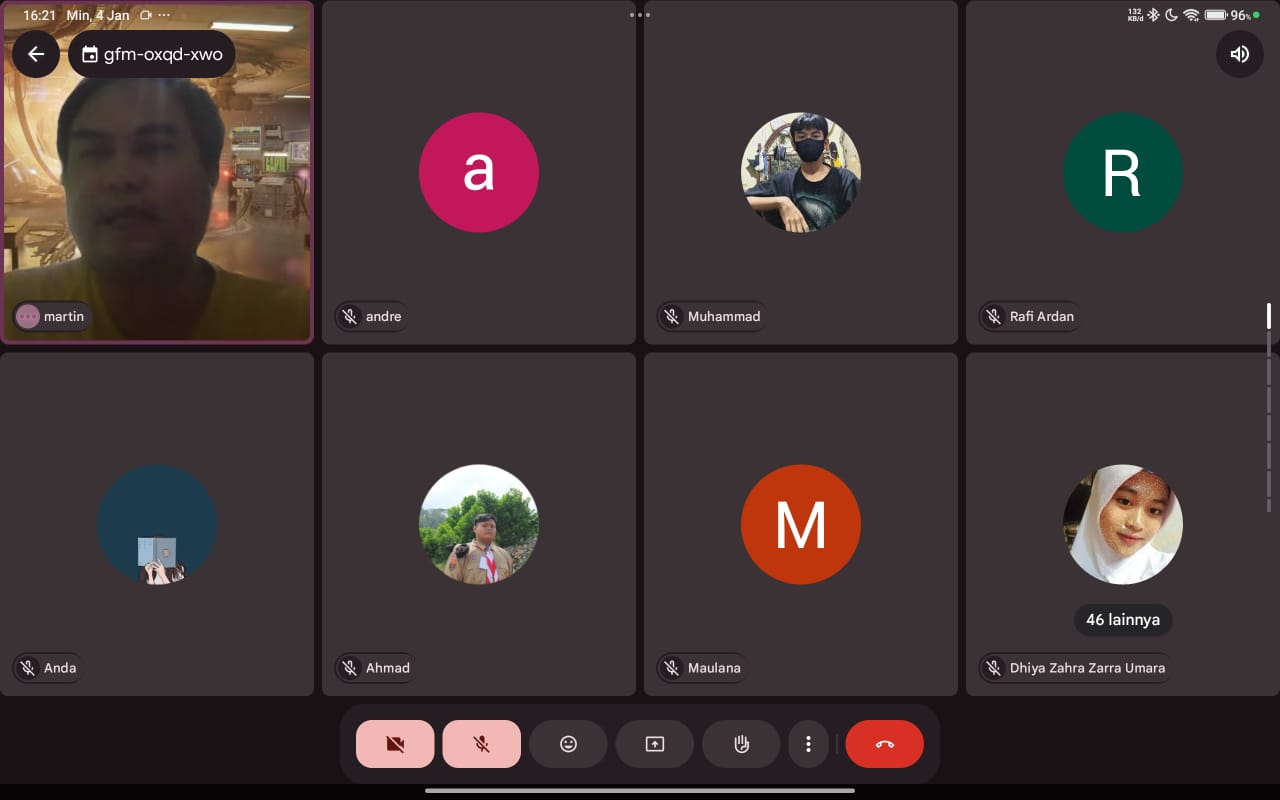The width and height of the screenshot is (1280, 800).
Task: Tap the muted mic icon beside andre
Action: (350, 316)
